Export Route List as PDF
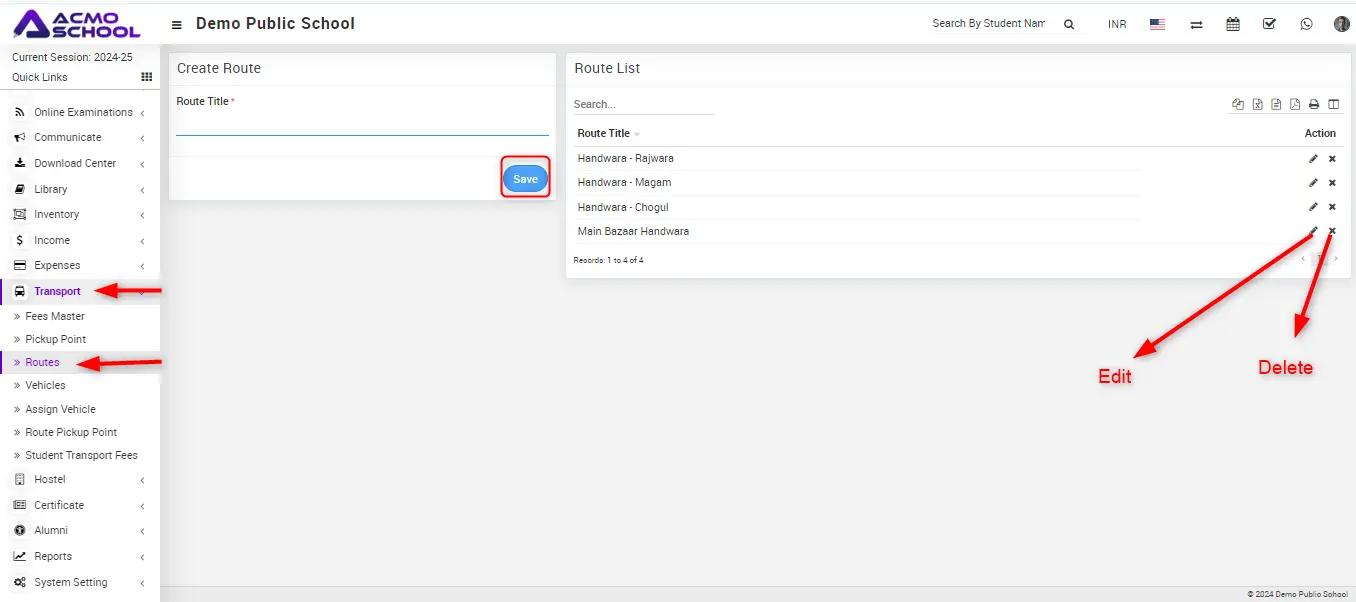The width and height of the screenshot is (1356, 602). point(1295,104)
